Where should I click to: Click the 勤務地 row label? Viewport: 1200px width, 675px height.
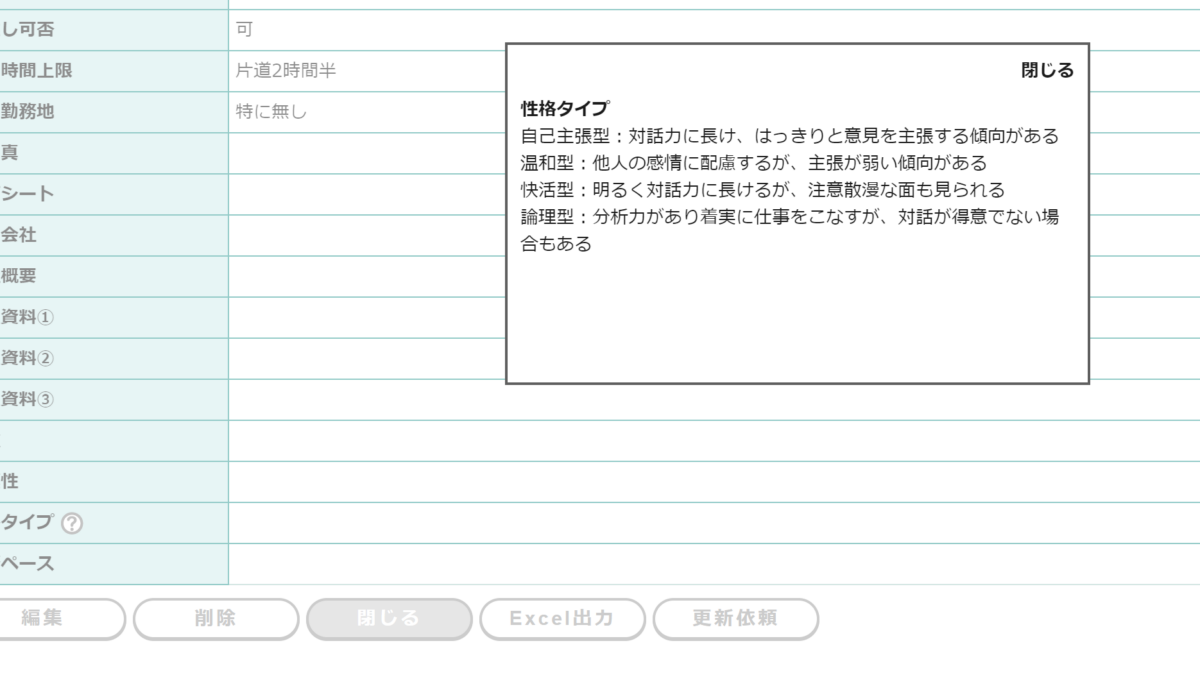[x=28, y=112]
